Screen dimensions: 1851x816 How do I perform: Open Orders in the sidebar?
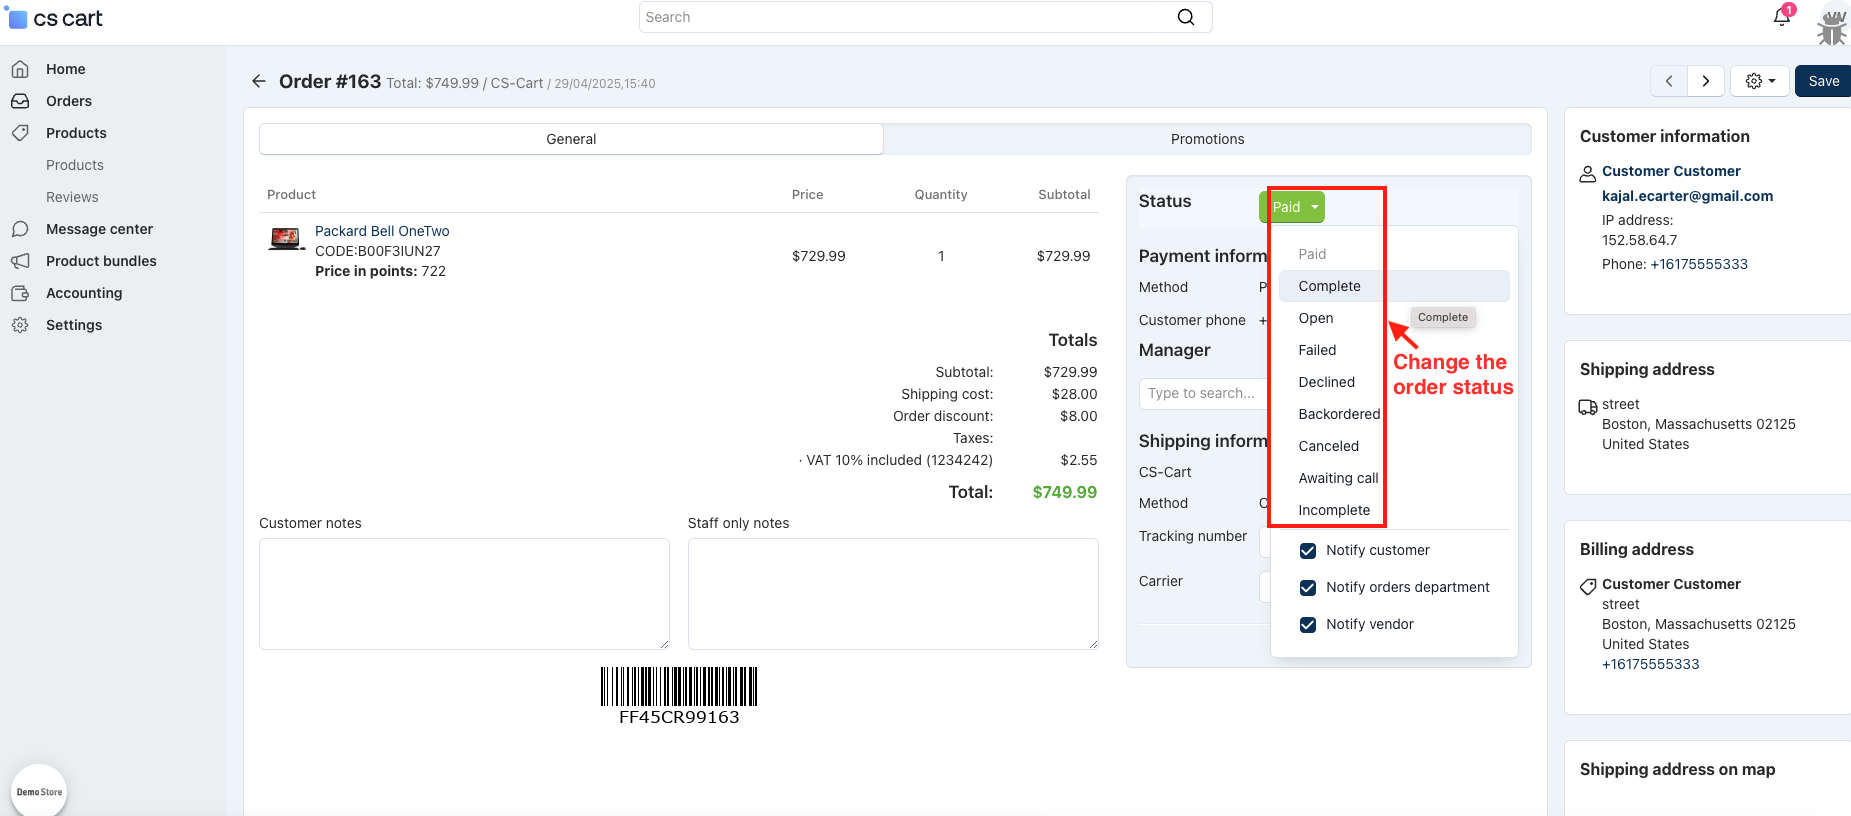tap(69, 101)
